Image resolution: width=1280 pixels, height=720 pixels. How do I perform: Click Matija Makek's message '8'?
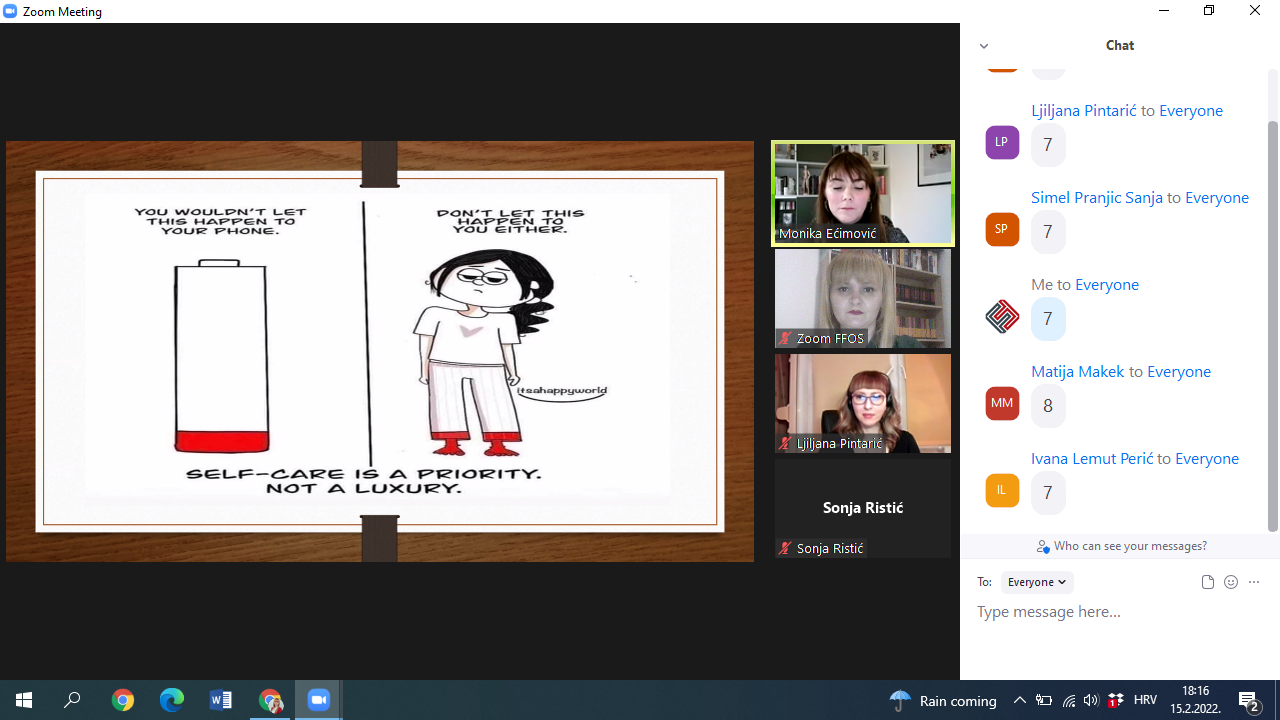point(1048,405)
